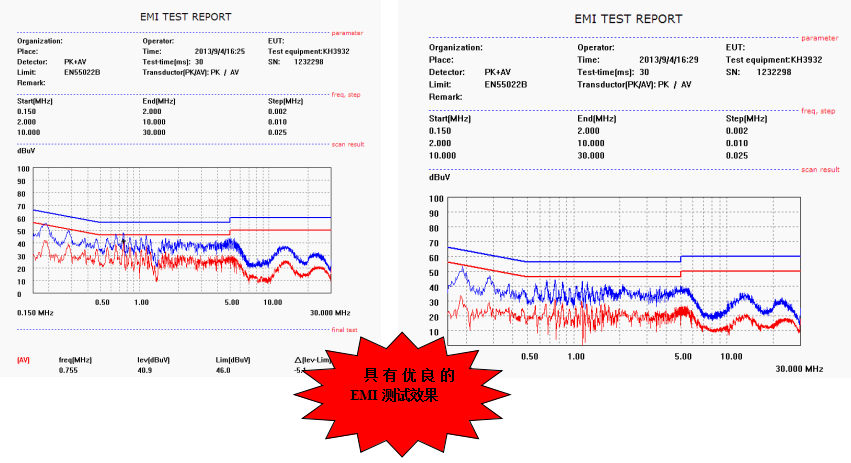Viewport: 851px width, 463px height.
Task: Click the 'scan result' section label in right report
Action: tap(820, 169)
